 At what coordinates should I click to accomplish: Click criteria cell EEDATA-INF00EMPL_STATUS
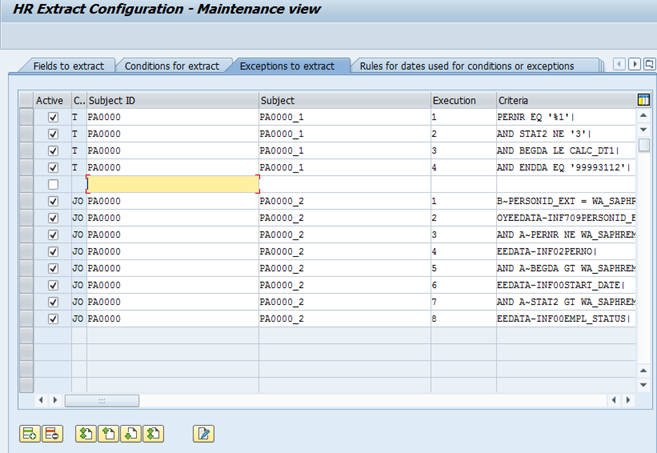(566, 318)
